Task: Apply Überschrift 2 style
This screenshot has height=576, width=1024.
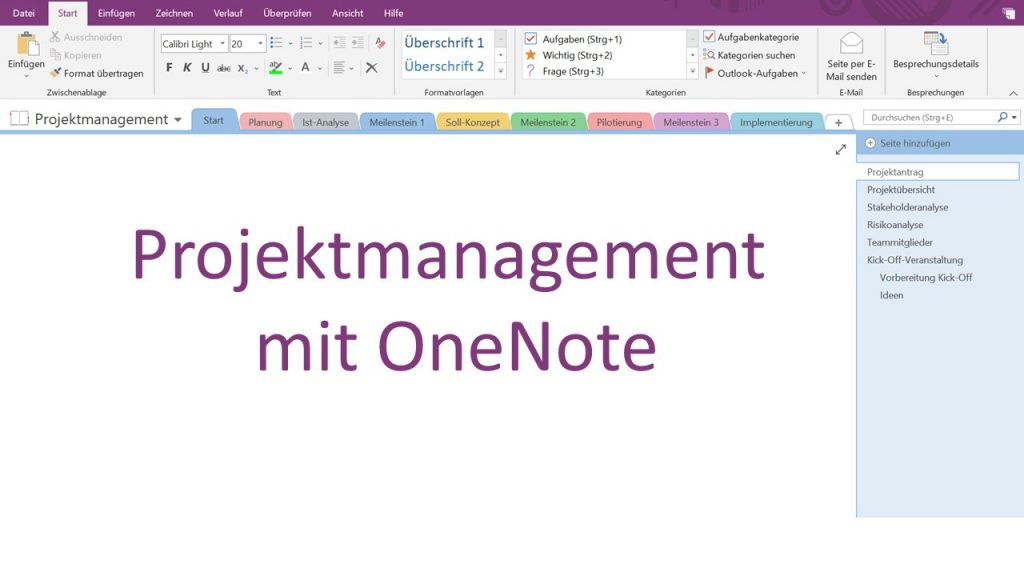Action: pyautogui.click(x=444, y=66)
